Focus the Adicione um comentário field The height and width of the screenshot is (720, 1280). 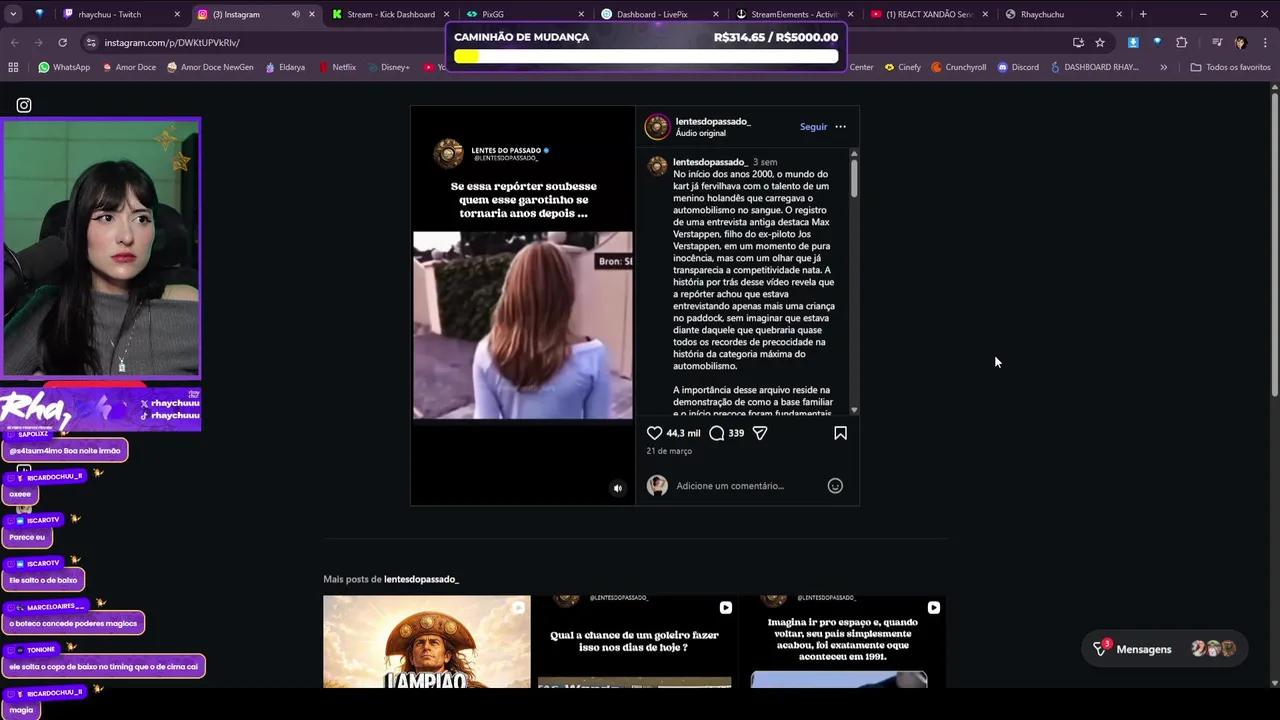click(x=748, y=486)
